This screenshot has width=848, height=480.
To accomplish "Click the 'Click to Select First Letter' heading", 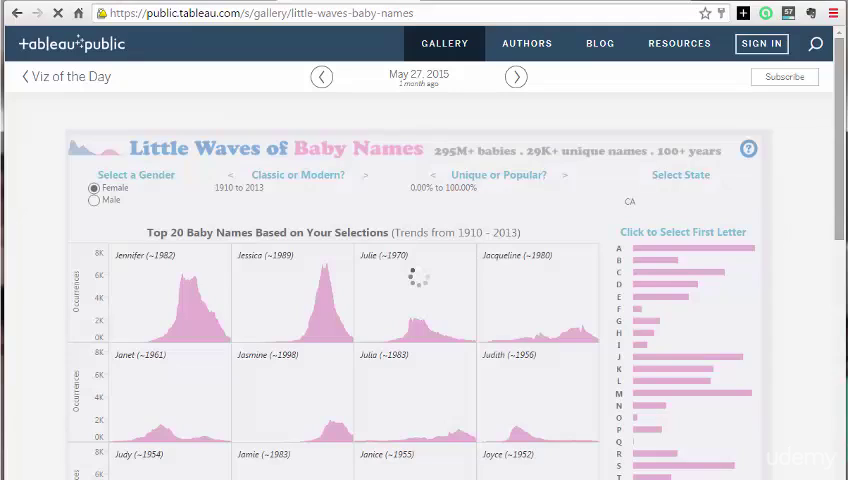I will click(x=683, y=232).
